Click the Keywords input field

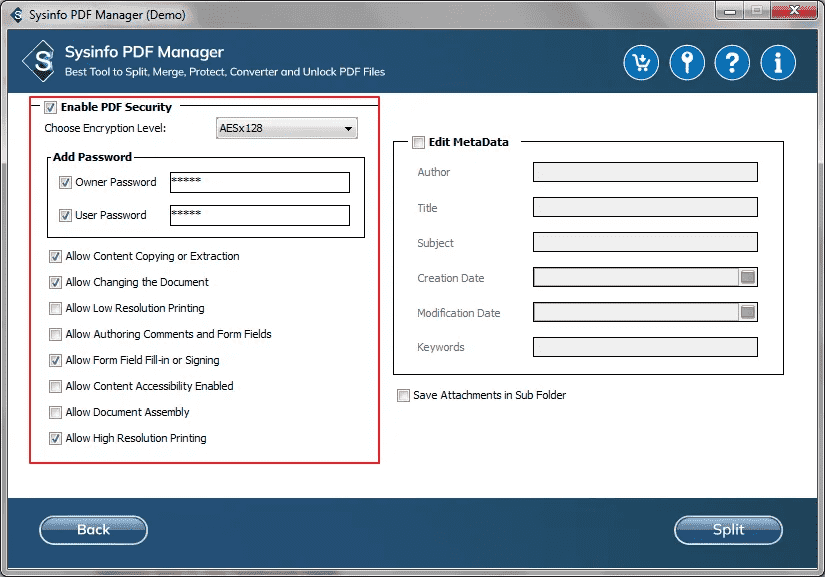645,347
